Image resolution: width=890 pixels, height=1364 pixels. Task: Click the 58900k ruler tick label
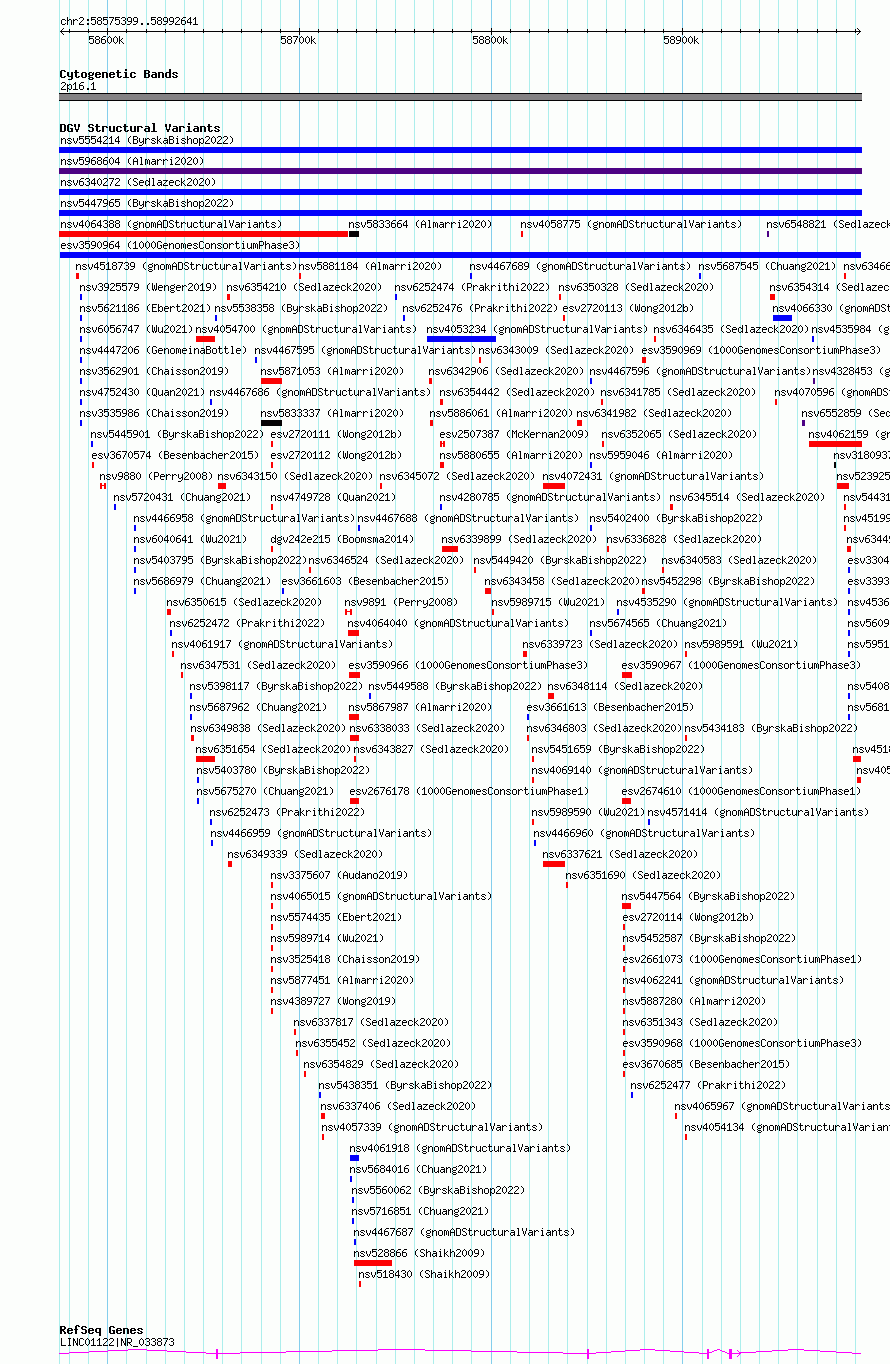682,40
